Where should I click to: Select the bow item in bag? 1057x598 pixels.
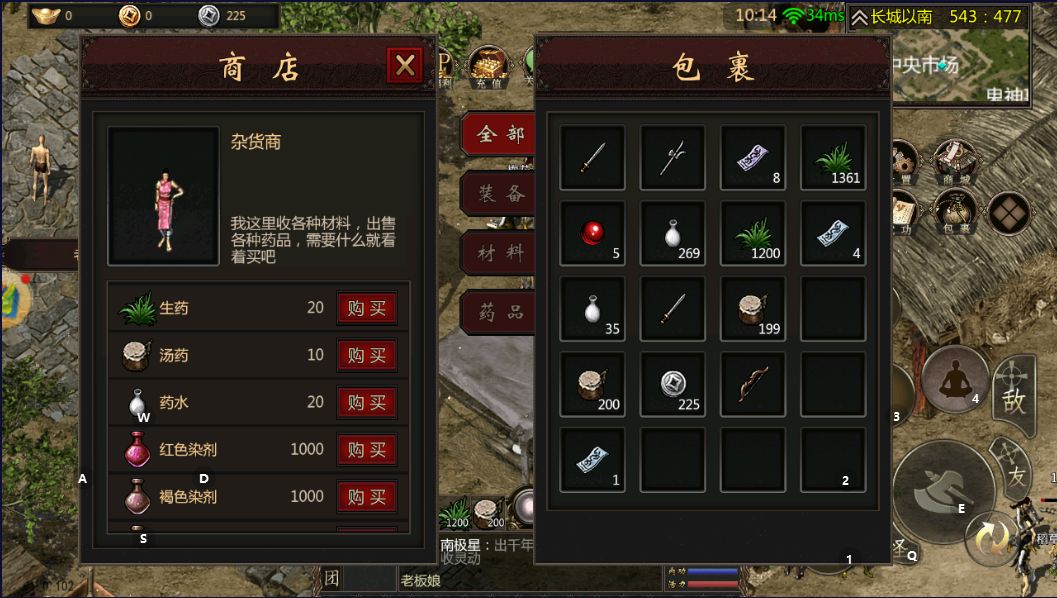pos(753,384)
